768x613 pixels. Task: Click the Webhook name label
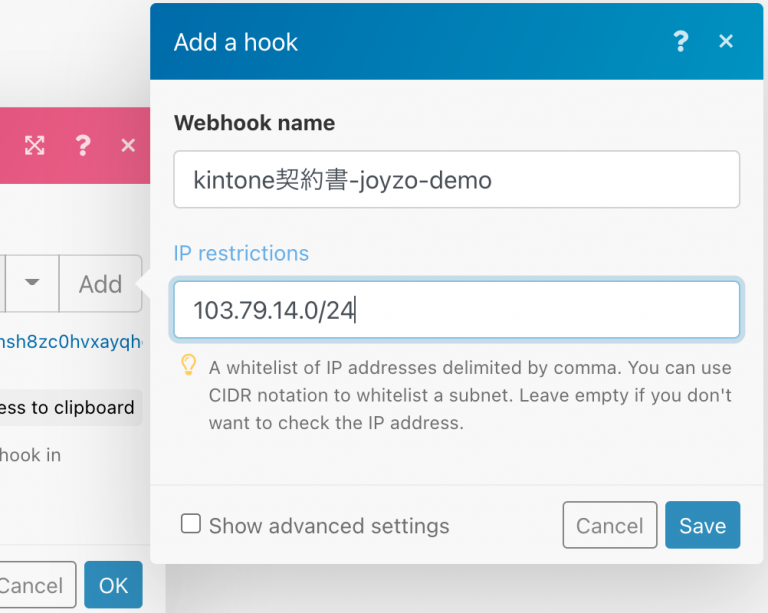coord(254,123)
